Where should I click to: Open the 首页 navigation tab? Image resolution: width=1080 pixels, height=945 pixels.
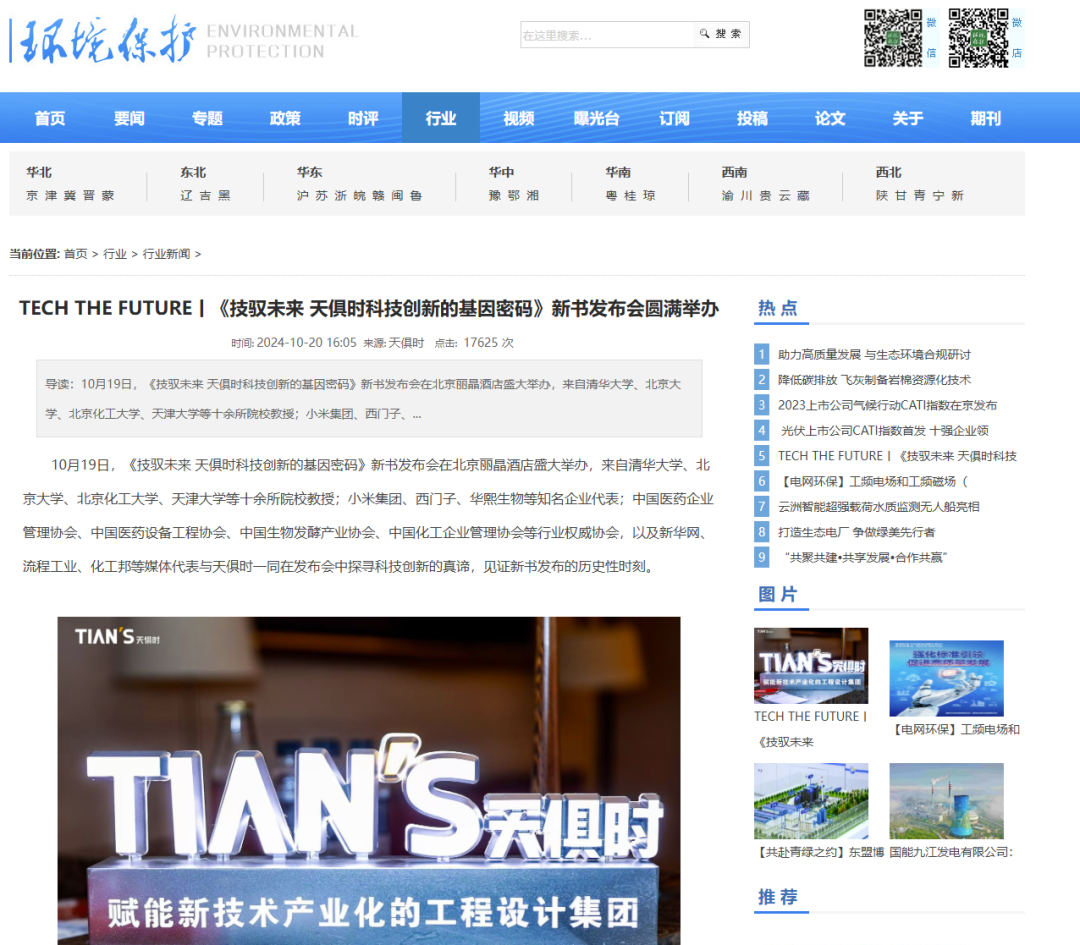(50, 118)
